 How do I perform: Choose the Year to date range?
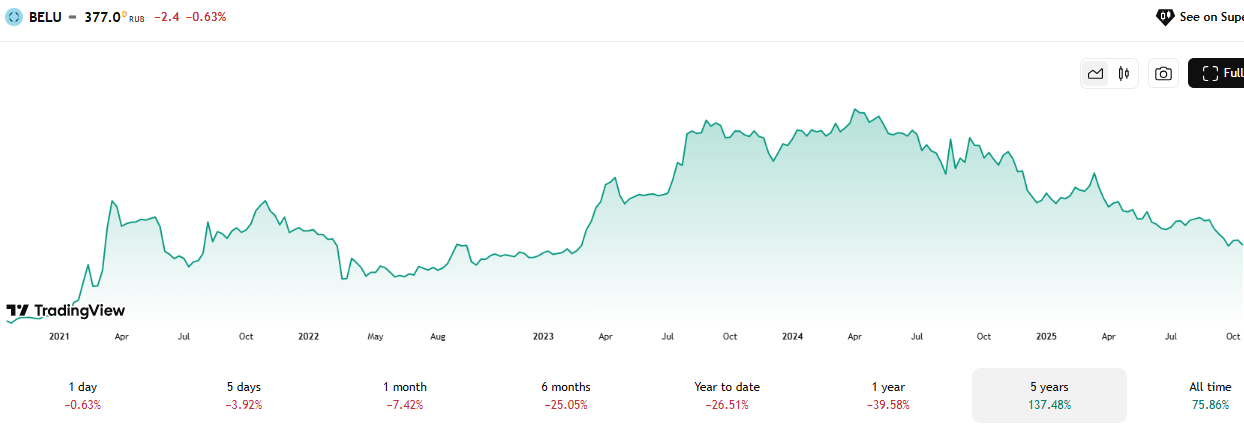tap(727, 395)
